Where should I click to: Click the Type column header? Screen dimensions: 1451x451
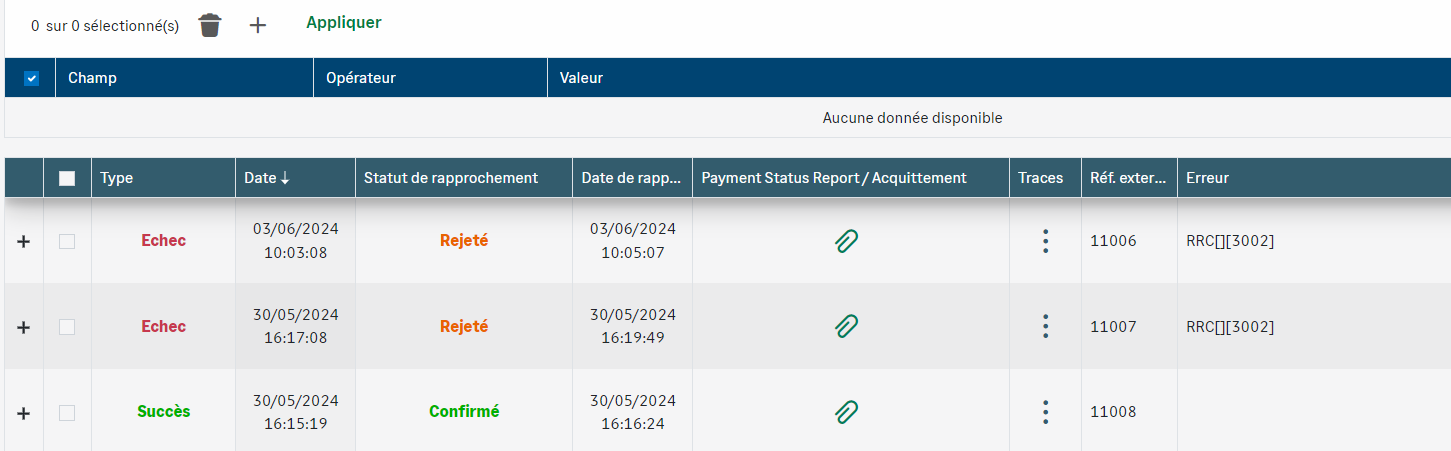117,178
